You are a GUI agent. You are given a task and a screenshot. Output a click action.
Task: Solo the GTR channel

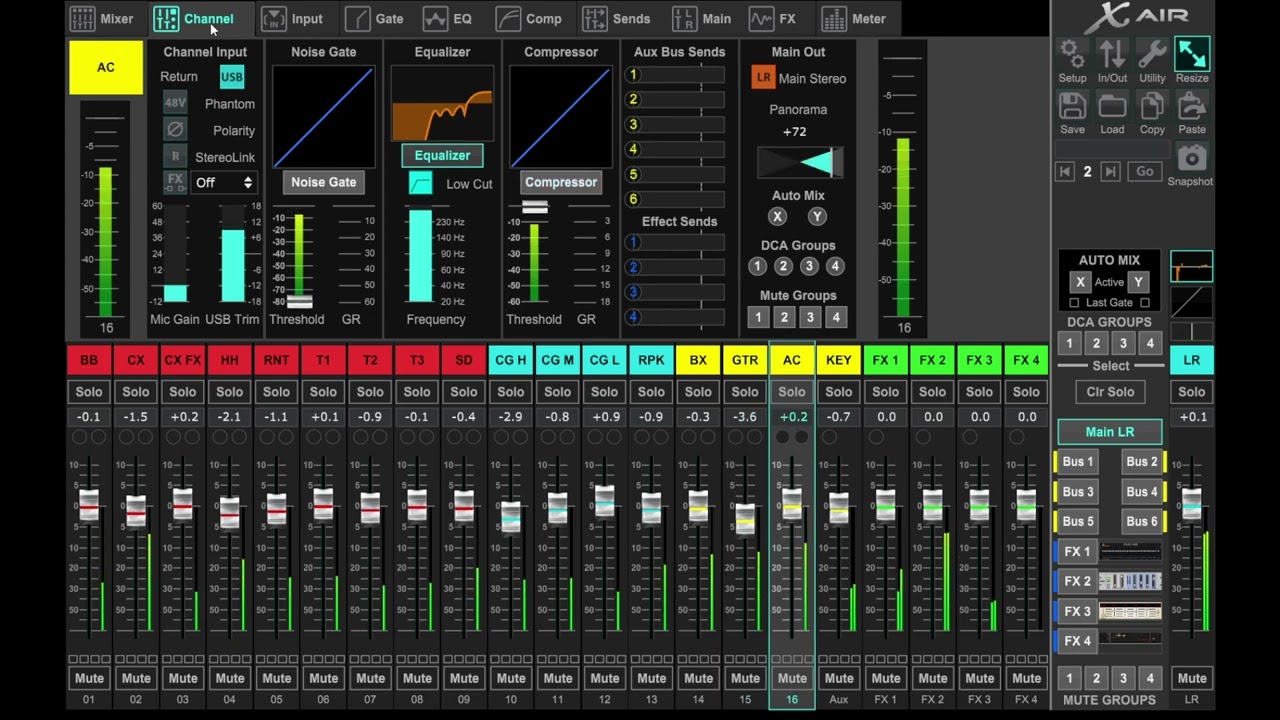point(745,392)
